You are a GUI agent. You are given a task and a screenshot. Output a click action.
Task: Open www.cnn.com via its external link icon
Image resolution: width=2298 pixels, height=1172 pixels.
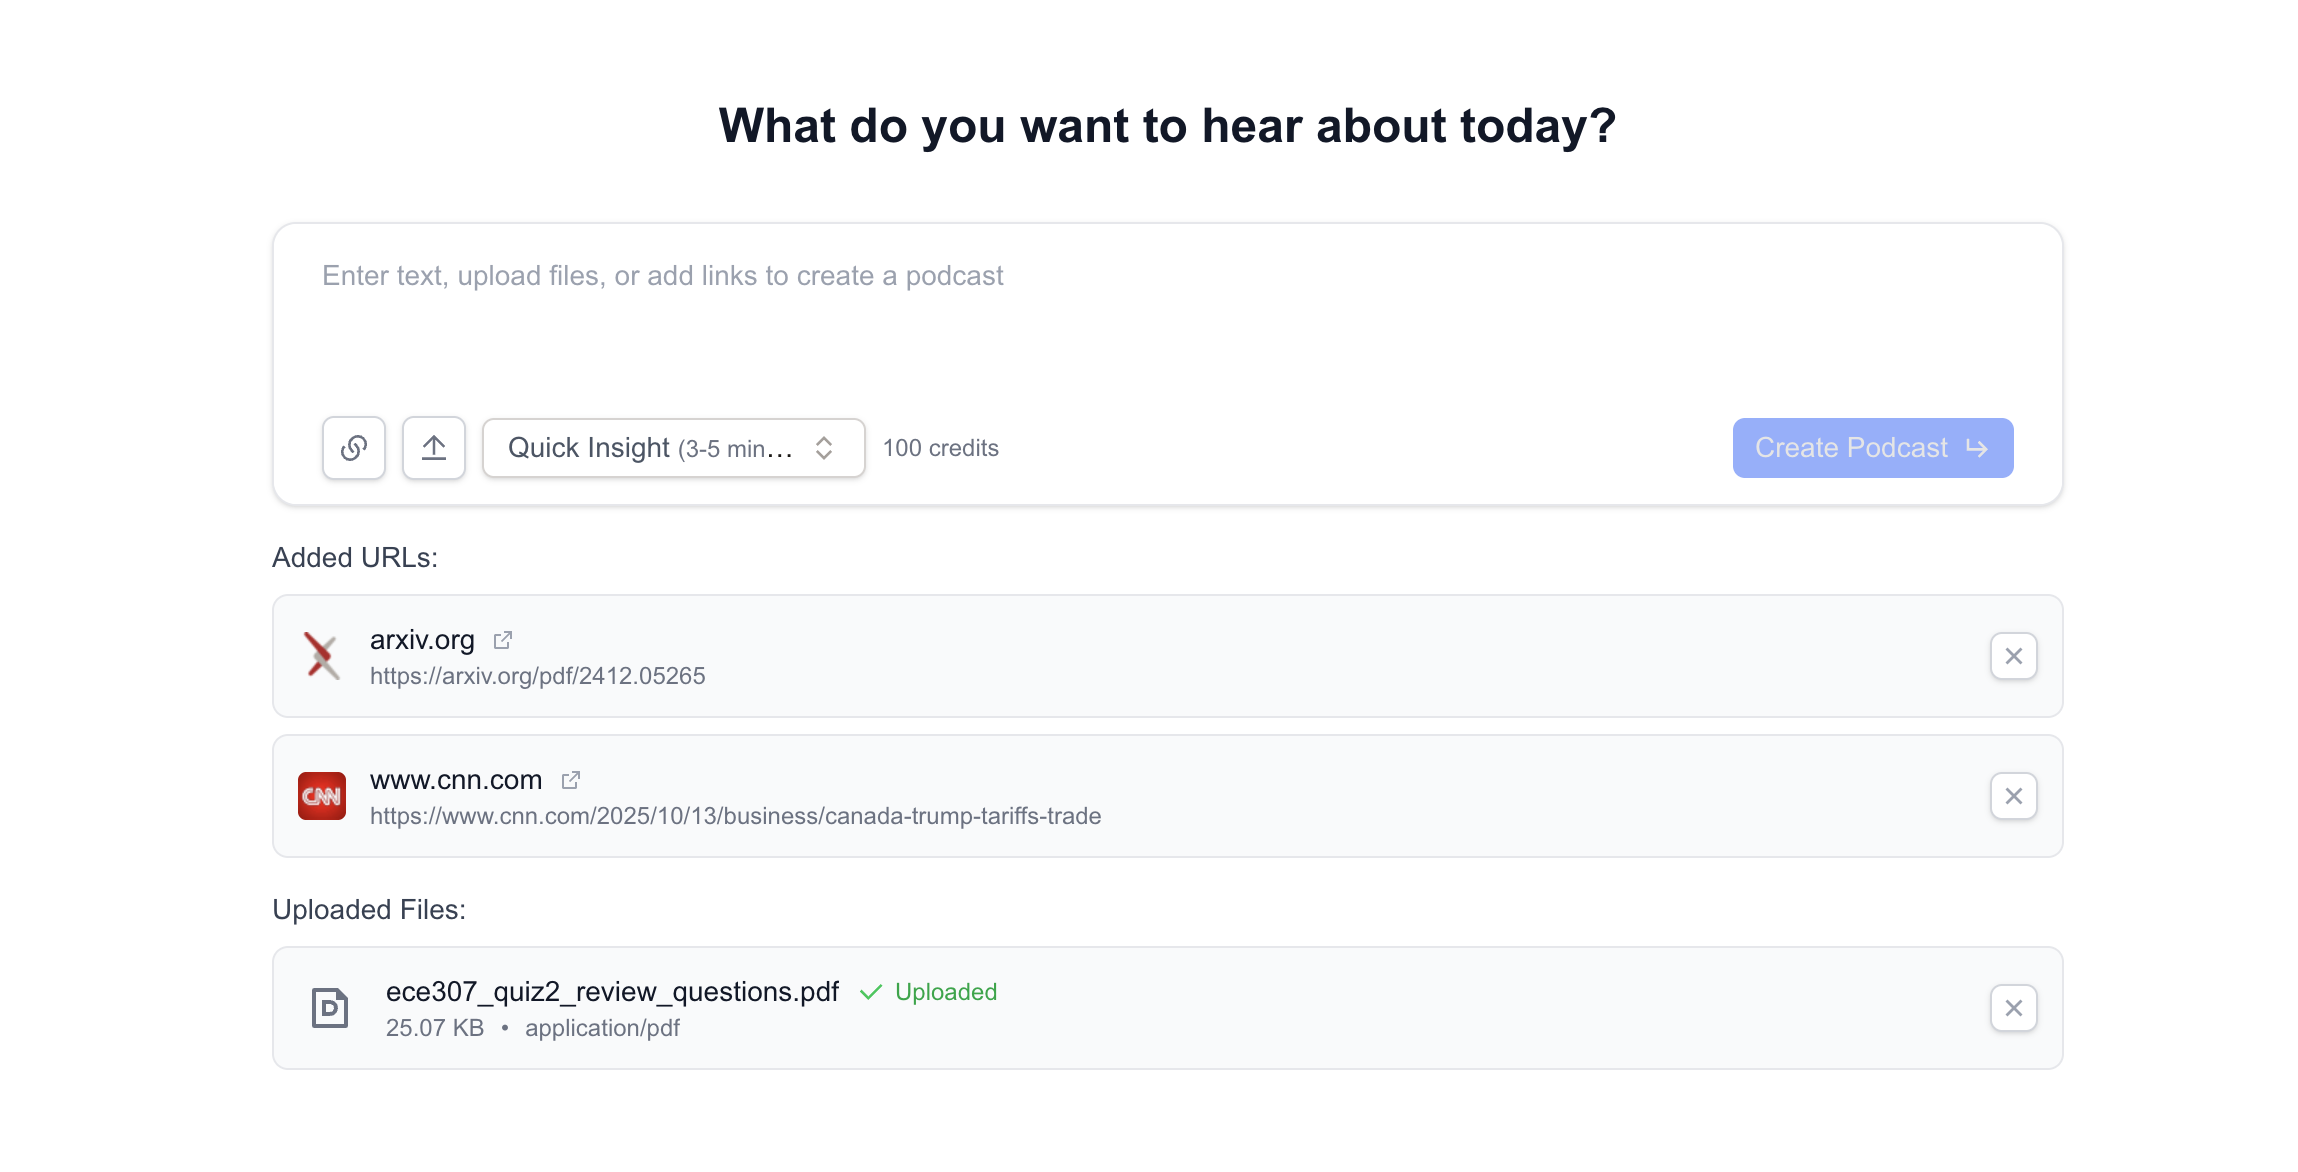click(x=571, y=779)
